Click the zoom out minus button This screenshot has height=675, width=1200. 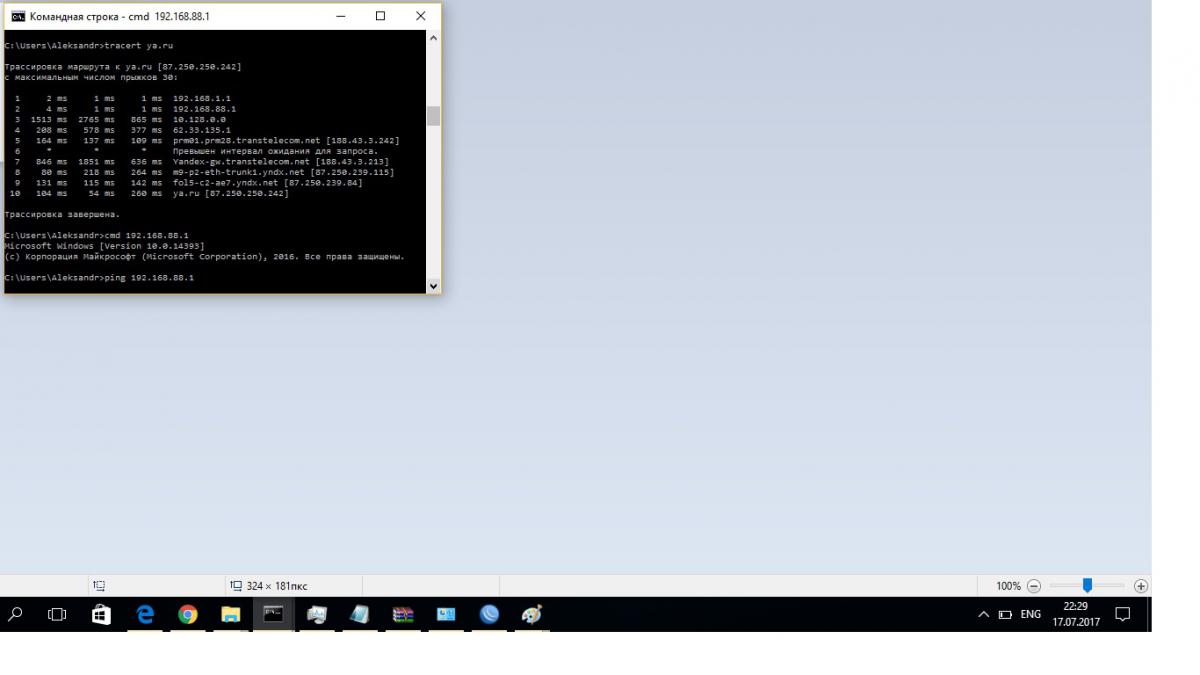coord(1034,586)
